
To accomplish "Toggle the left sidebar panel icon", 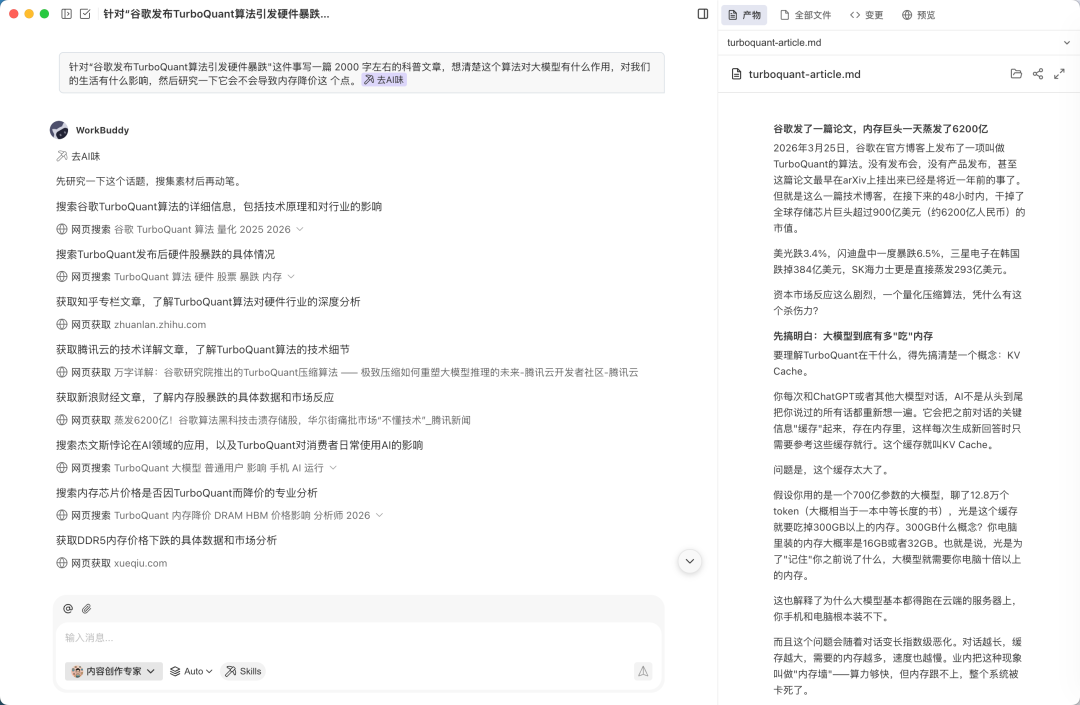I will pos(66,14).
